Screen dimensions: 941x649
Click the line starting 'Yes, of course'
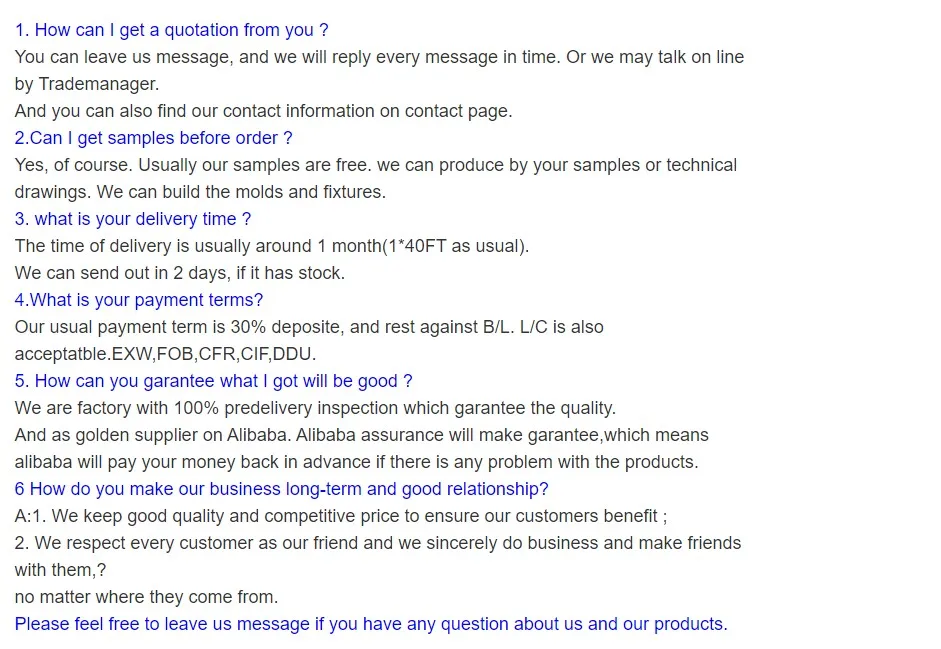pos(375,165)
